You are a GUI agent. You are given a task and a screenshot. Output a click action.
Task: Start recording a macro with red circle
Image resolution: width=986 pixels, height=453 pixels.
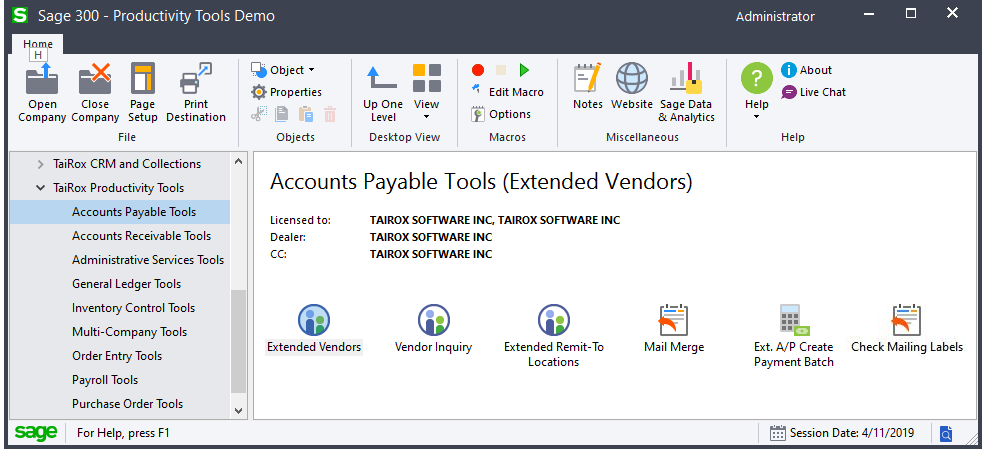[x=478, y=70]
